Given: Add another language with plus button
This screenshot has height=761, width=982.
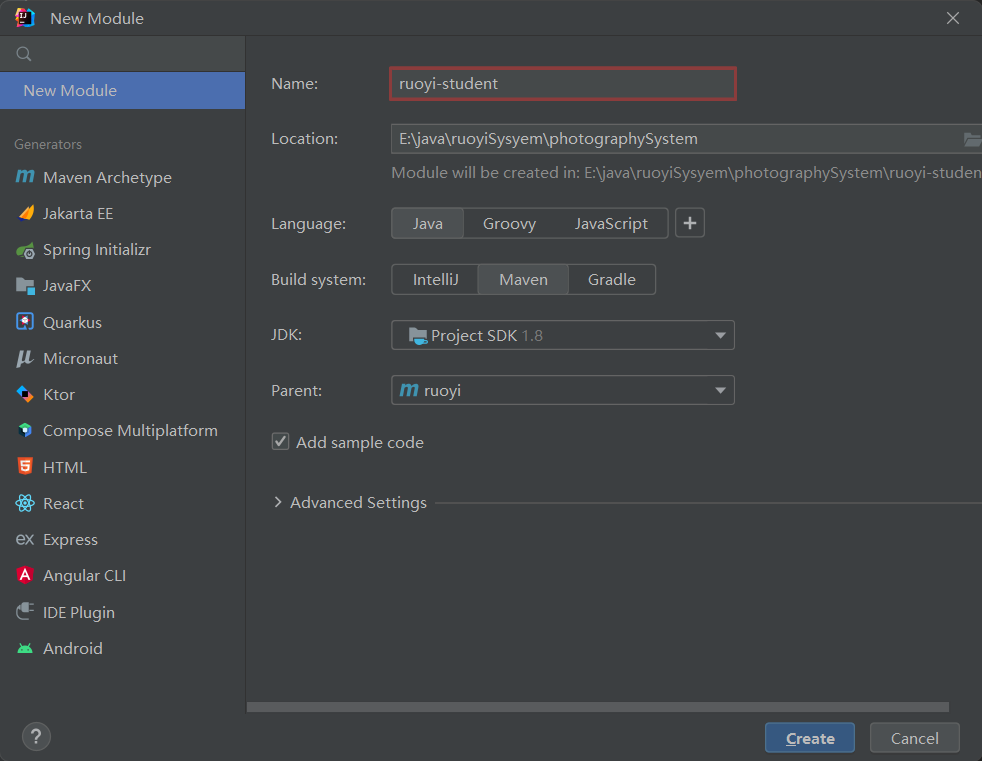Looking at the screenshot, I should pyautogui.click(x=690, y=223).
